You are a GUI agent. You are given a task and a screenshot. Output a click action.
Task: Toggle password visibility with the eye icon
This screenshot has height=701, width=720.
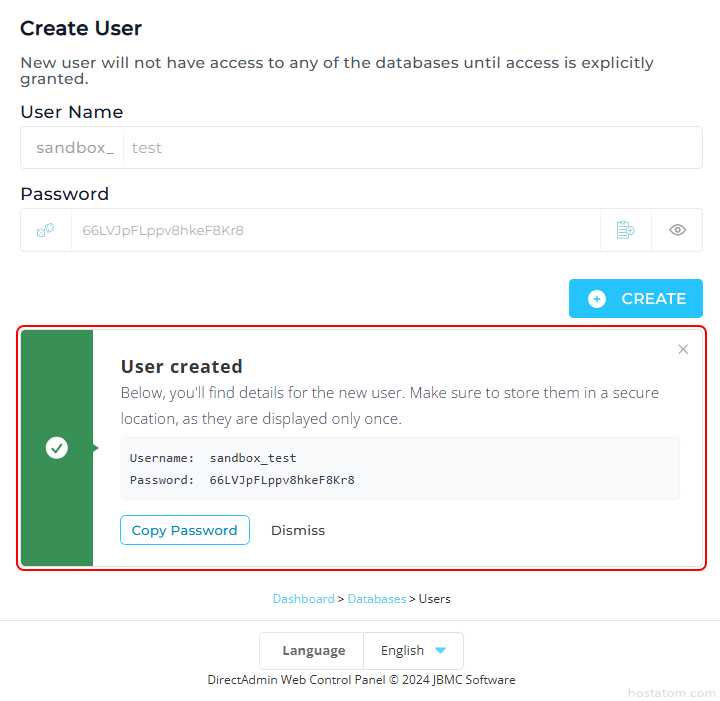point(677,230)
